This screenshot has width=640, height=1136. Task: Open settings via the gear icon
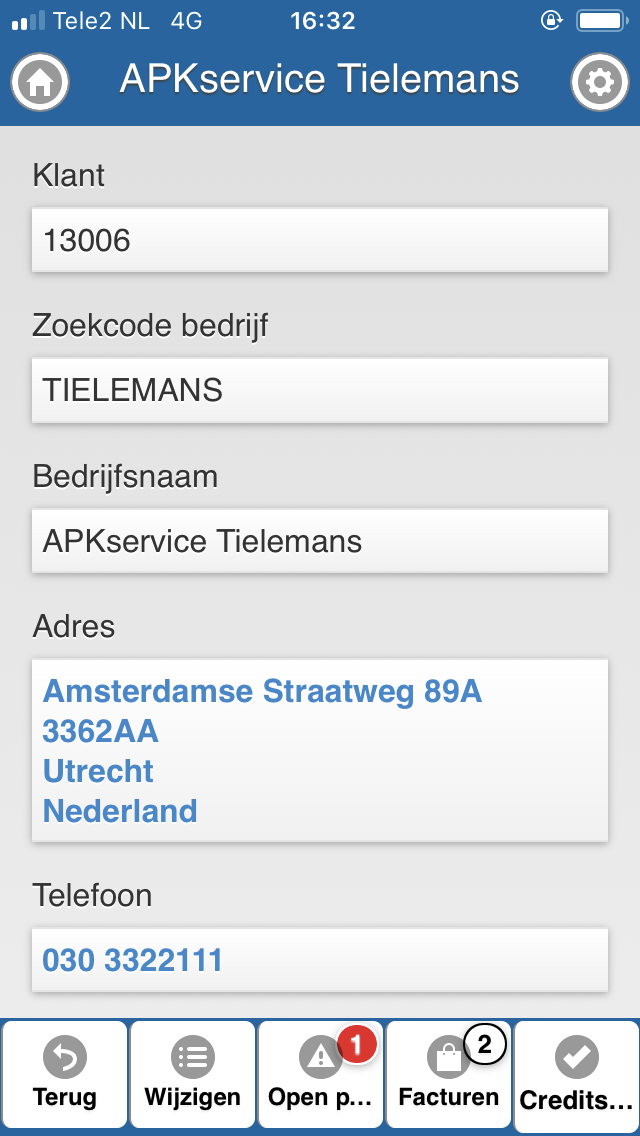point(599,82)
